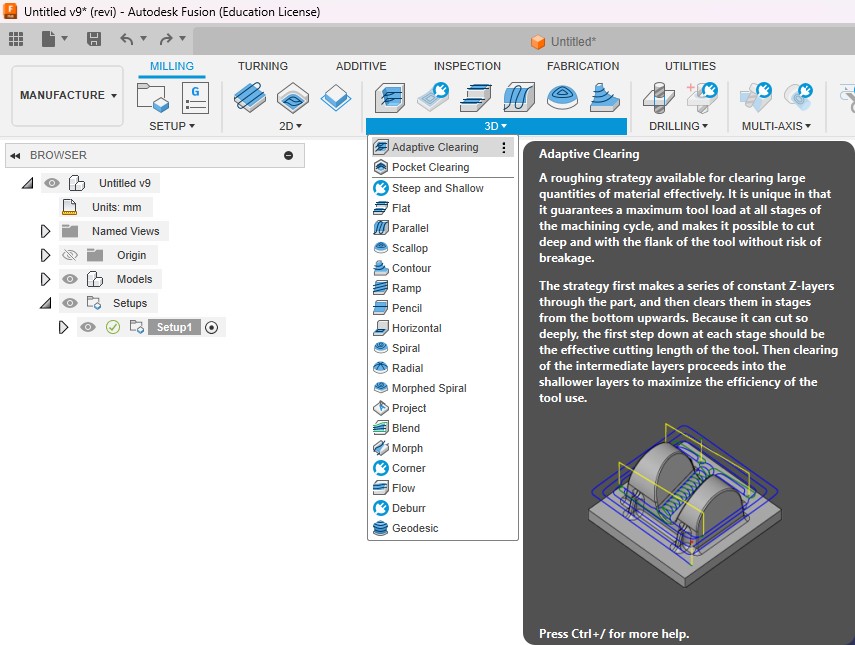This screenshot has width=855, height=645.
Task: Click the second Multi-Axis ribbon icon
Action: (x=799, y=97)
